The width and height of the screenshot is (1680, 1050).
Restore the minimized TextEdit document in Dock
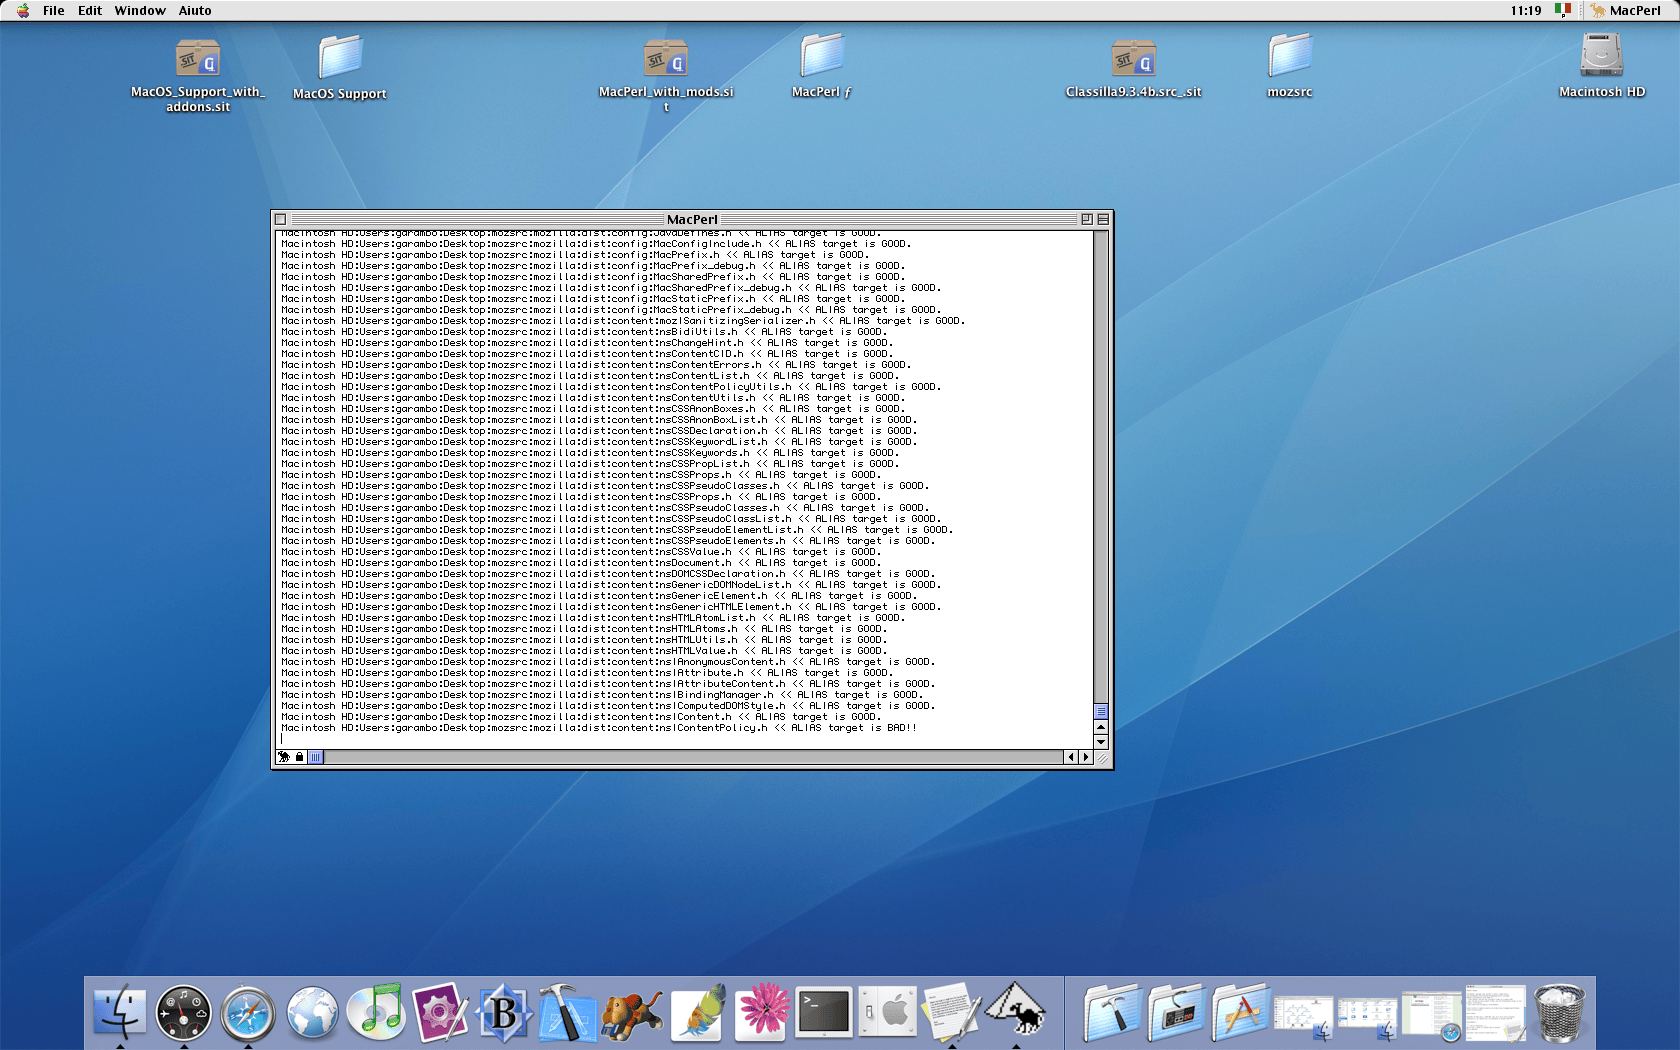pyautogui.click(x=1496, y=1012)
